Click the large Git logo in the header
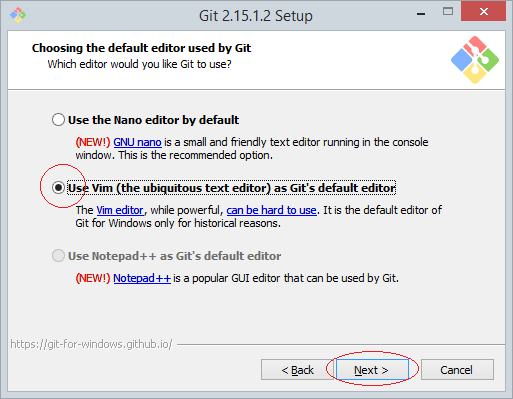 coord(475,60)
